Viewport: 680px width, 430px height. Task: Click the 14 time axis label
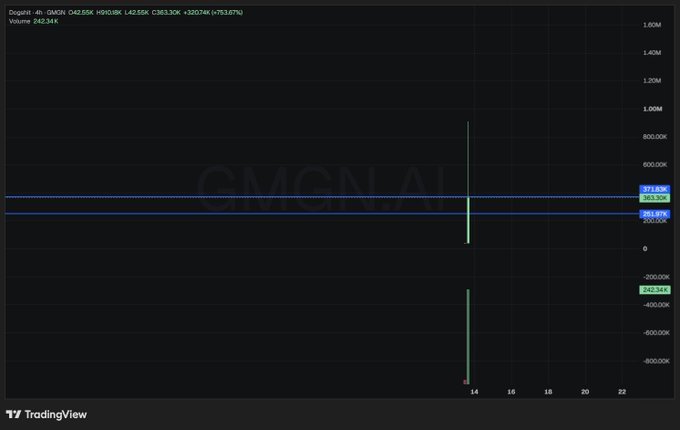click(x=474, y=392)
